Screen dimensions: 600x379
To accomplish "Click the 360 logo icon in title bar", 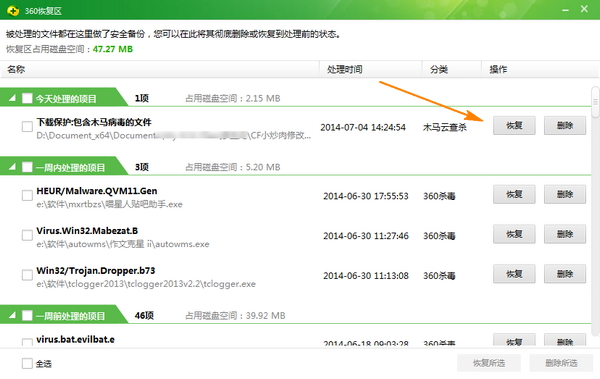I will click(x=13, y=11).
